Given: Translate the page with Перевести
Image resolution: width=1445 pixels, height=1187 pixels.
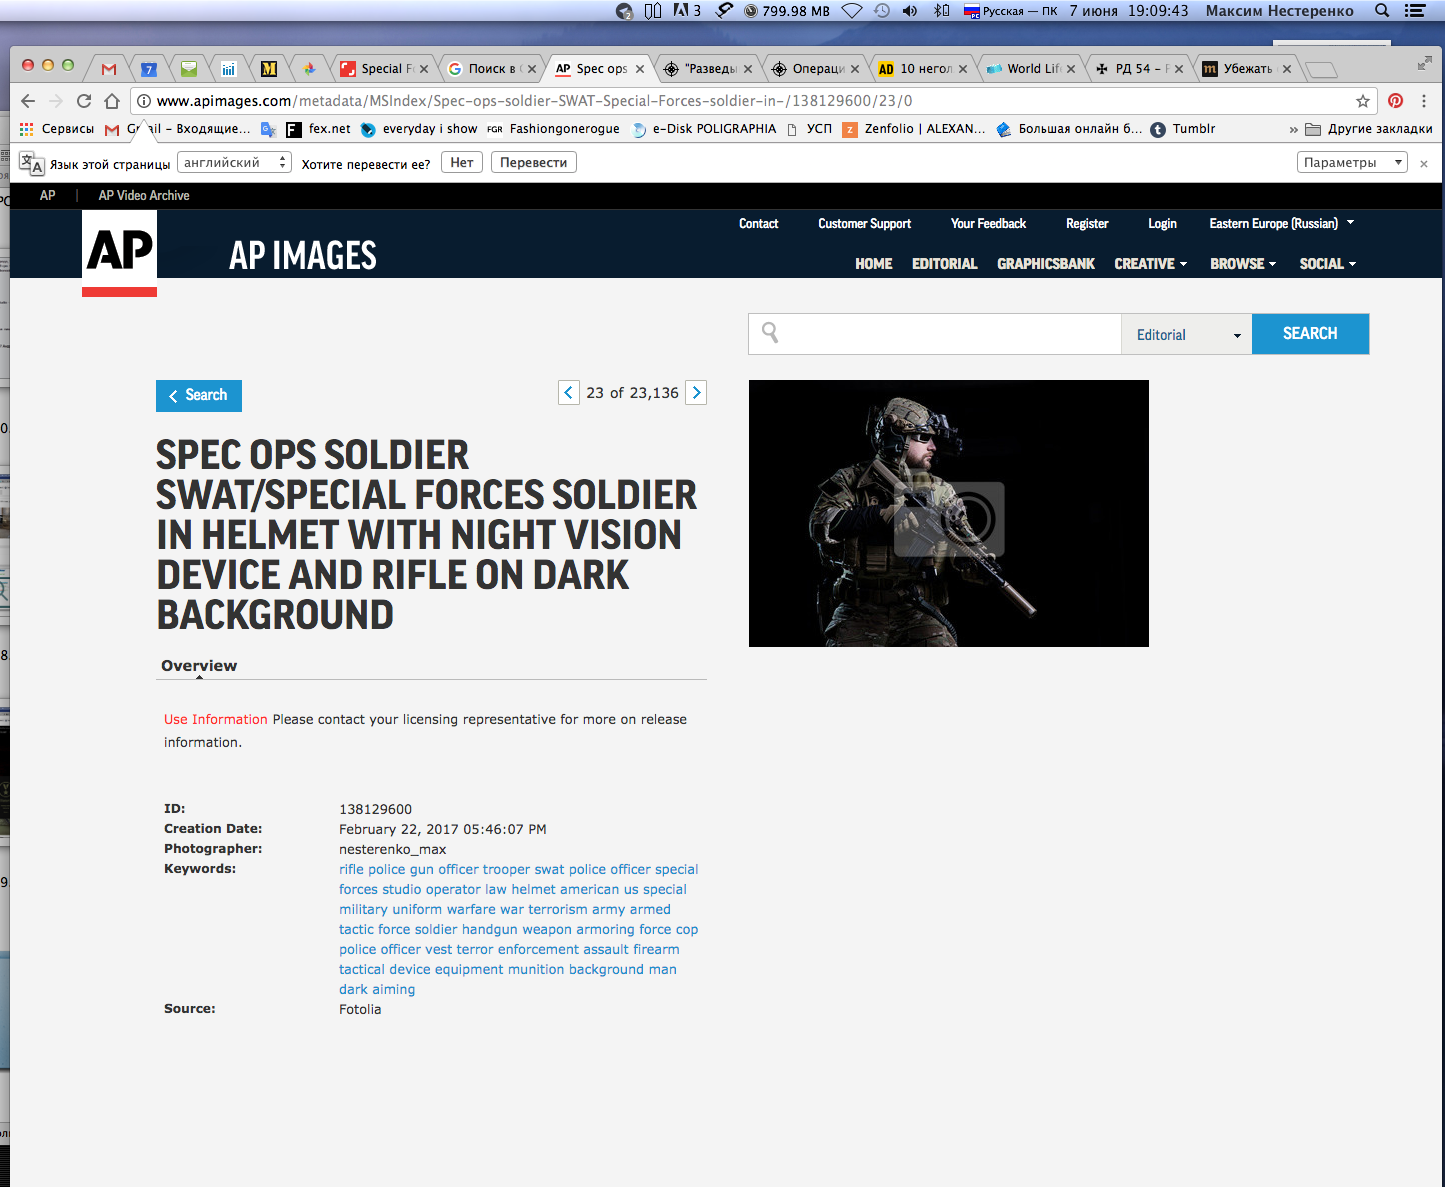Looking at the screenshot, I should 534,162.
